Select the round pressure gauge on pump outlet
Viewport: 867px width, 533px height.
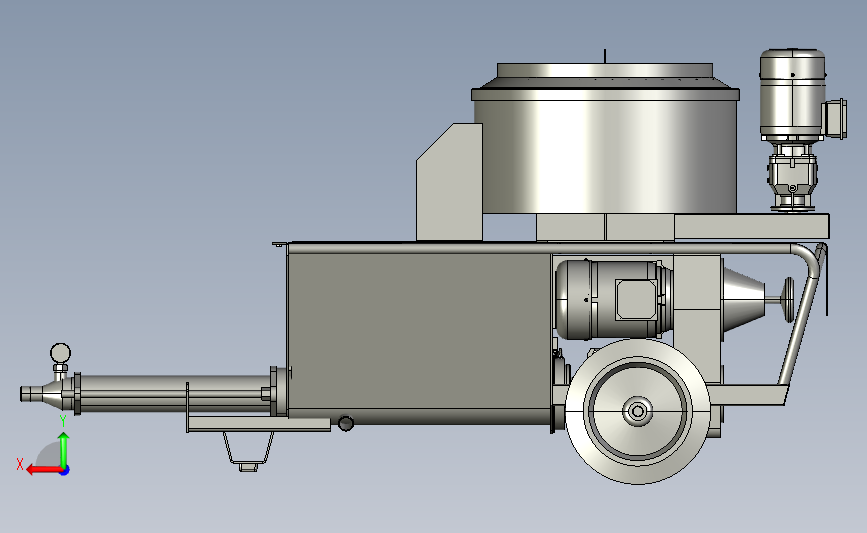(60, 353)
